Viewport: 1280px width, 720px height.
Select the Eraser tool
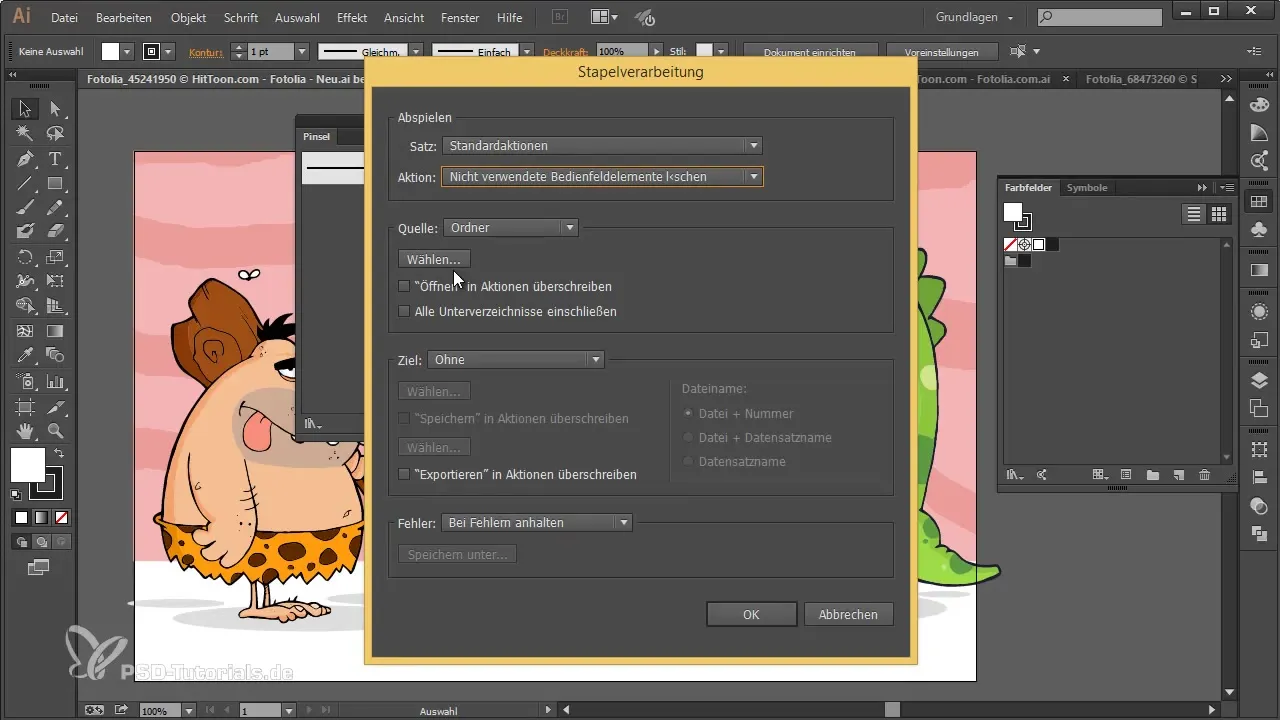(55, 231)
